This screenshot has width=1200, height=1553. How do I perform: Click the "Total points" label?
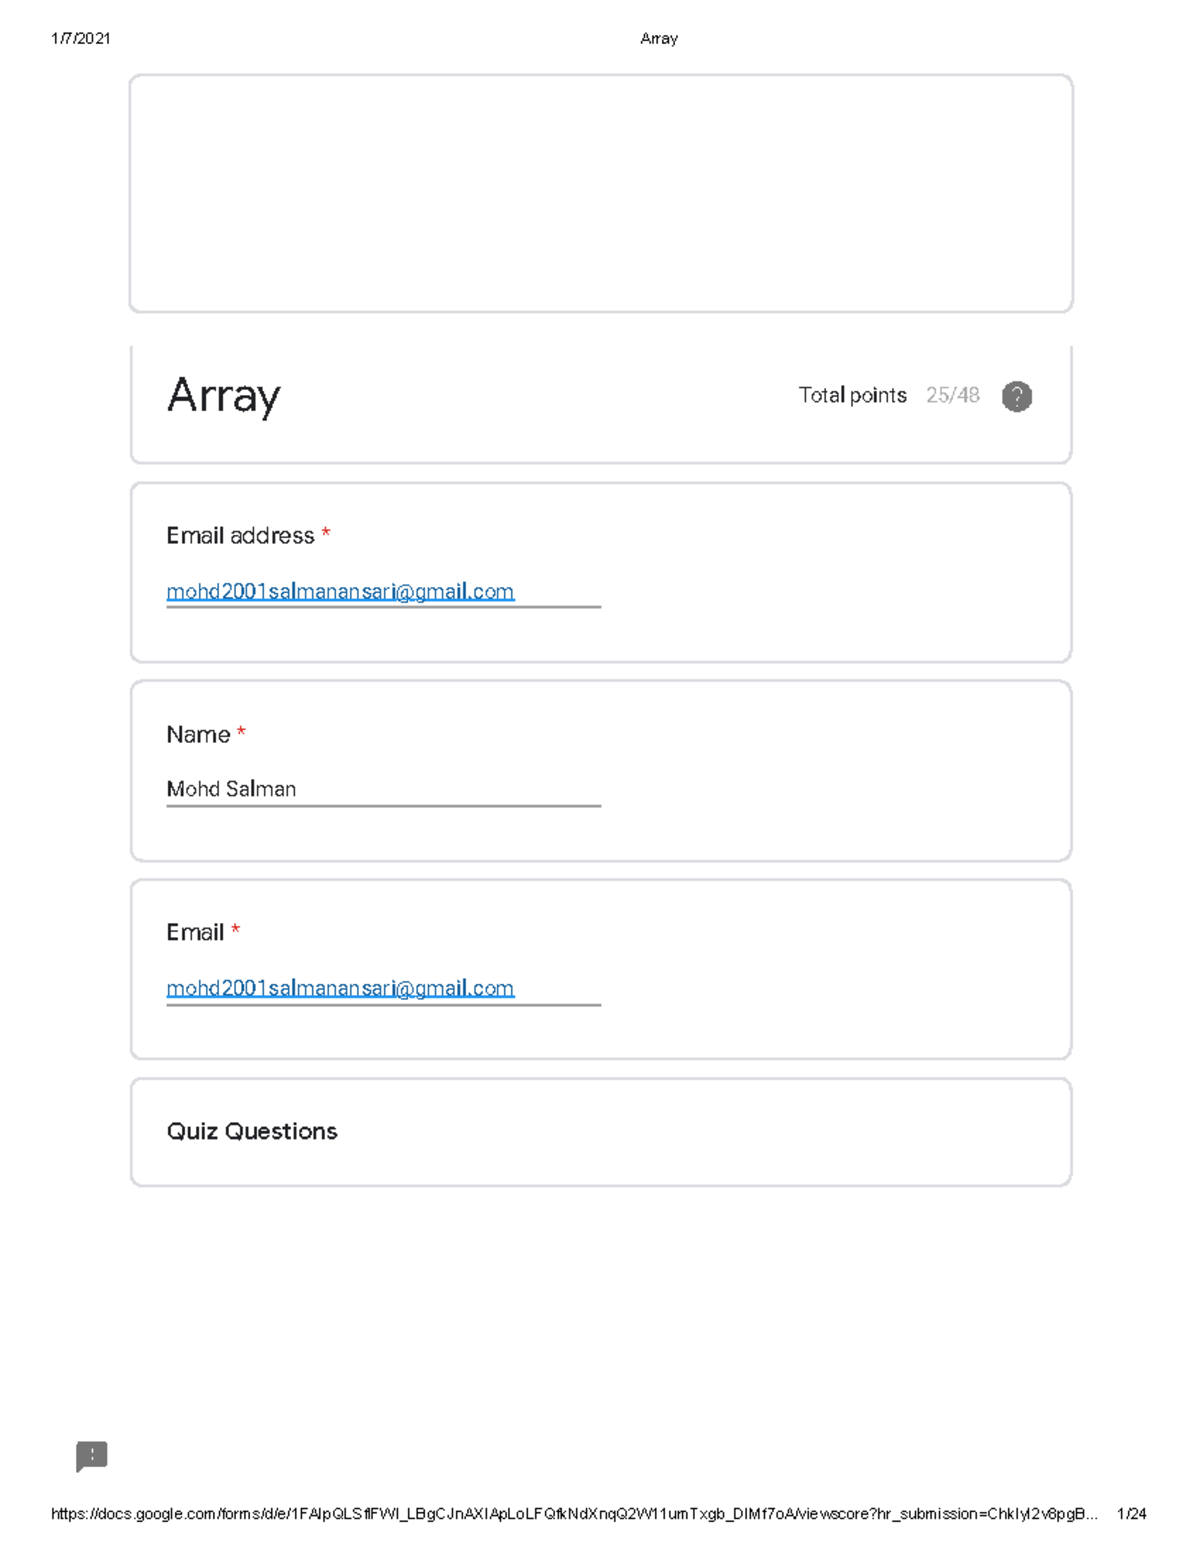852,396
